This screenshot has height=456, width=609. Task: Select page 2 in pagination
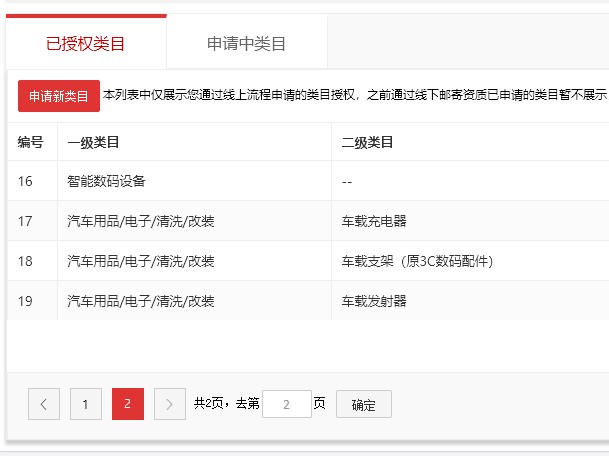tap(128, 404)
